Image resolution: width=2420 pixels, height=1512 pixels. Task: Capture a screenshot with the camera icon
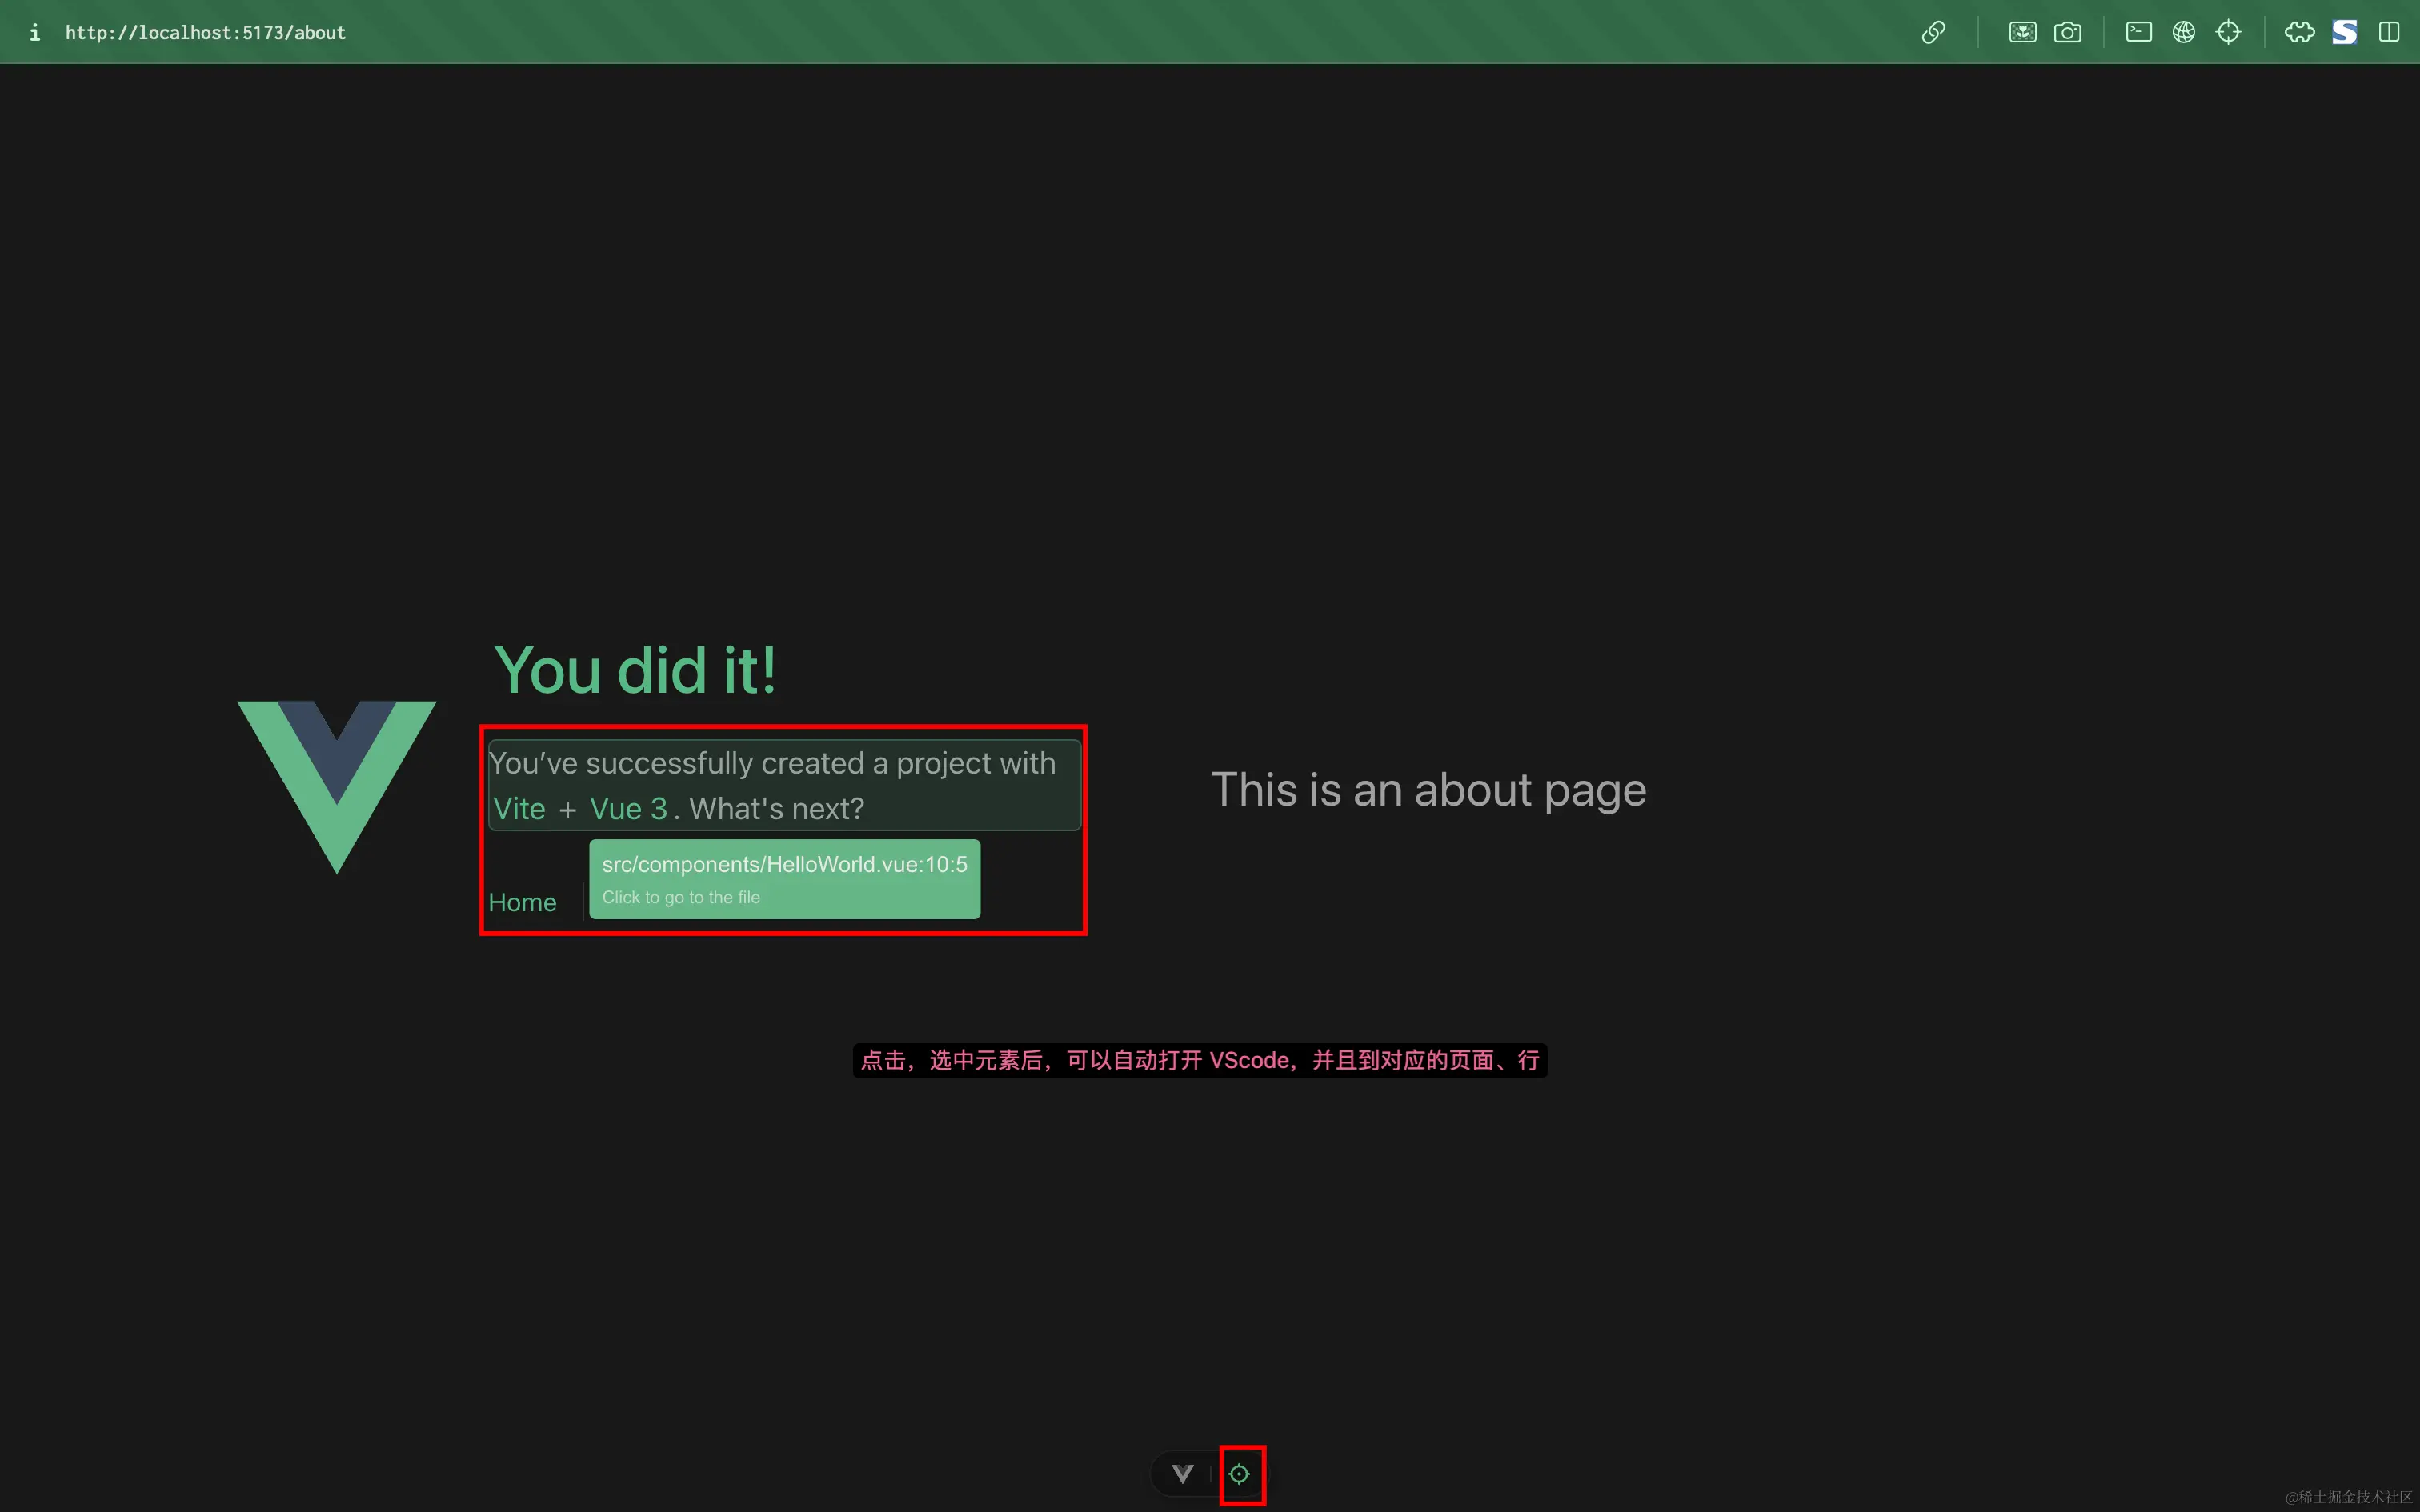(2067, 32)
